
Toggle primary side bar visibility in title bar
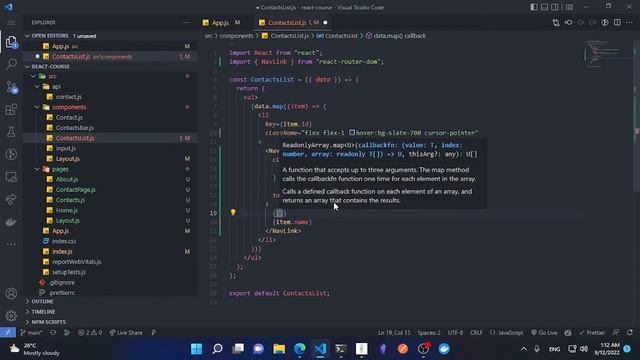[x=534, y=7]
